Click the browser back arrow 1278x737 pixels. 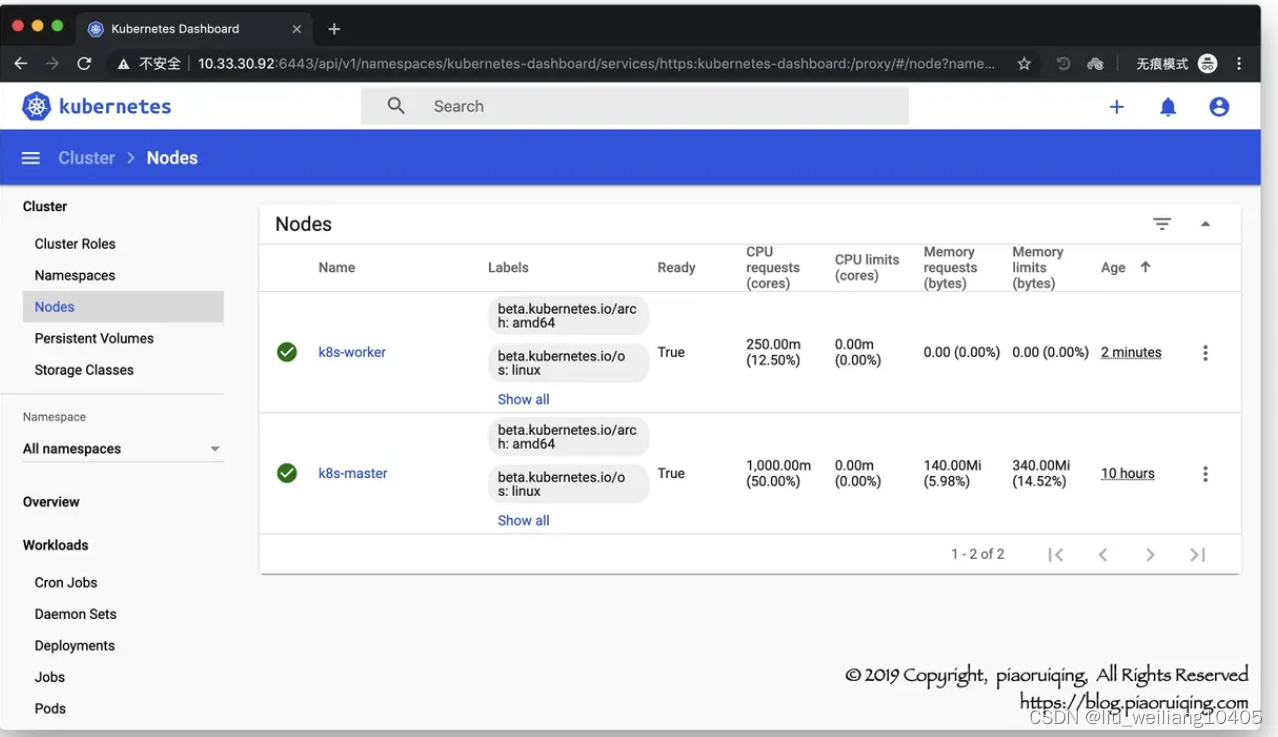coord(21,63)
